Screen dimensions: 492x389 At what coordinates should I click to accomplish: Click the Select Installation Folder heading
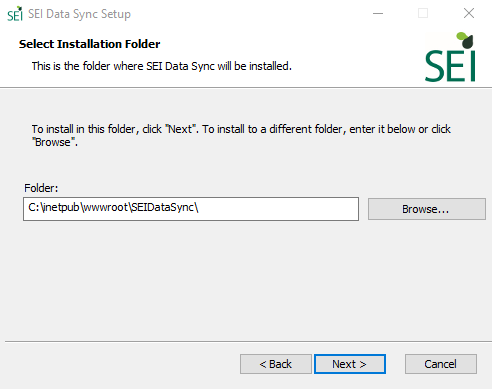point(89,44)
